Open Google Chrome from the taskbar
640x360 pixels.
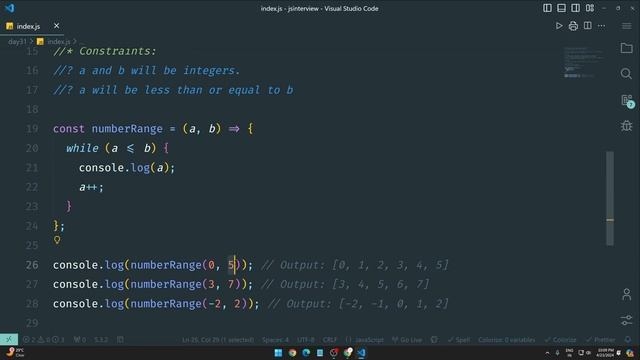point(292,353)
